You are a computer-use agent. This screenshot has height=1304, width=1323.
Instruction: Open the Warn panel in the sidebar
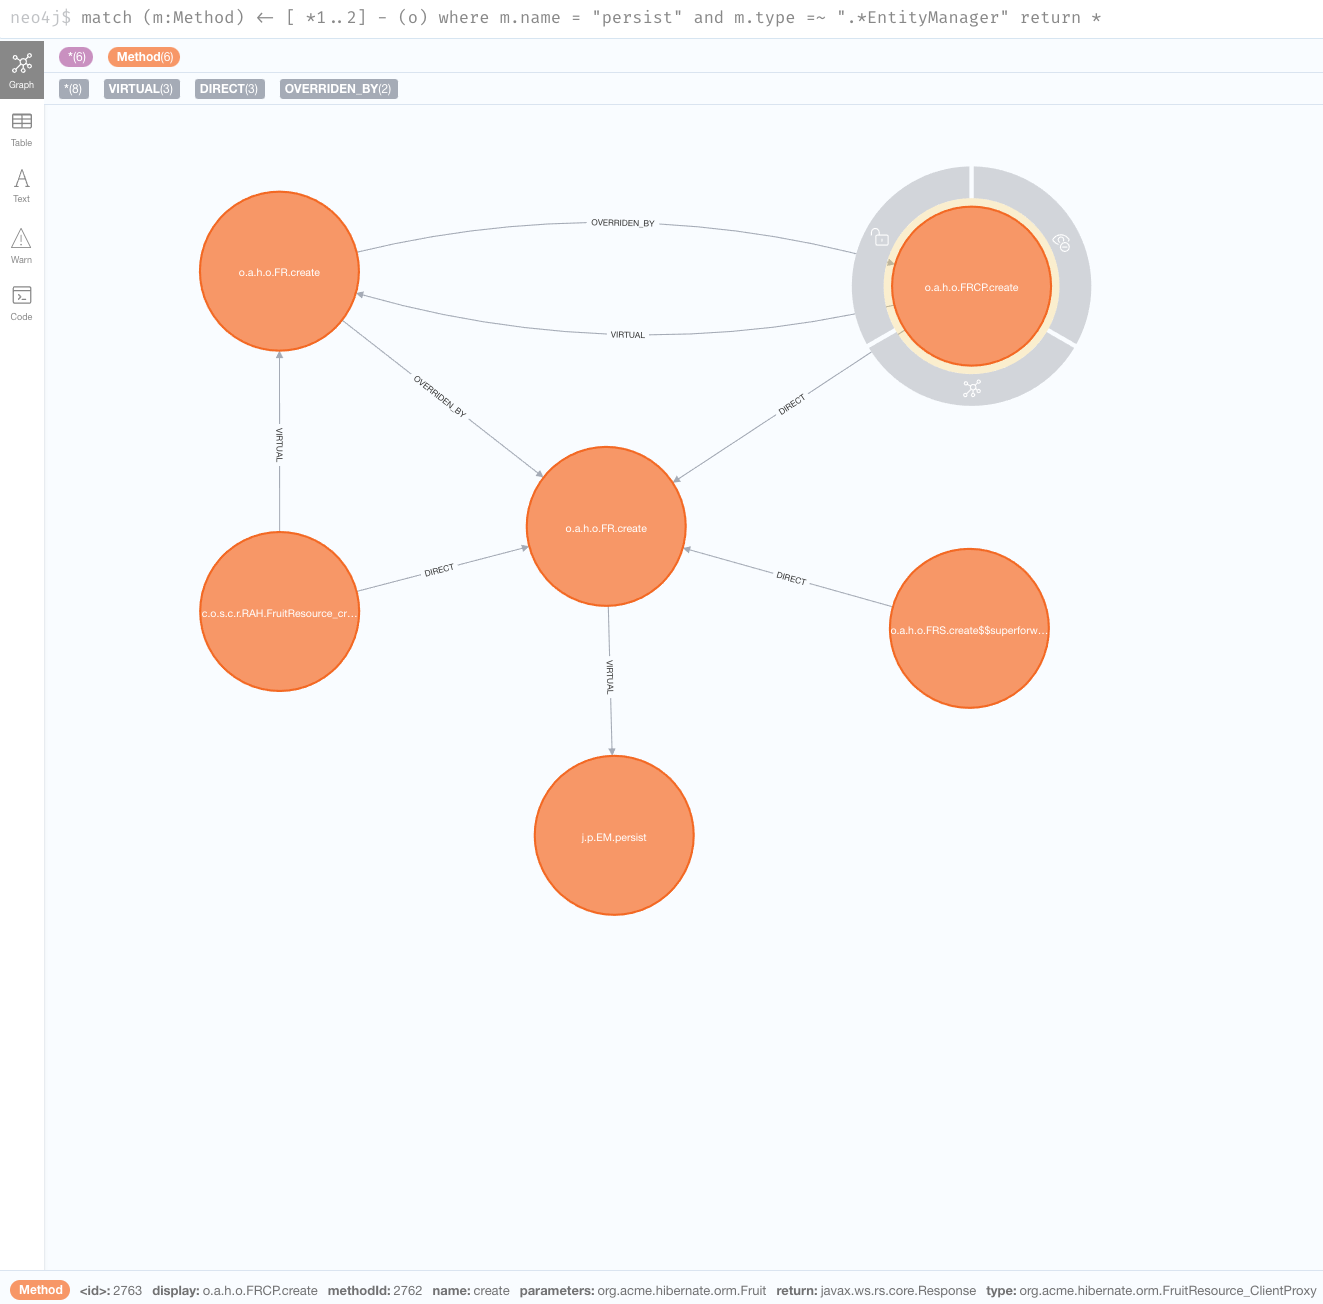[x=21, y=246]
